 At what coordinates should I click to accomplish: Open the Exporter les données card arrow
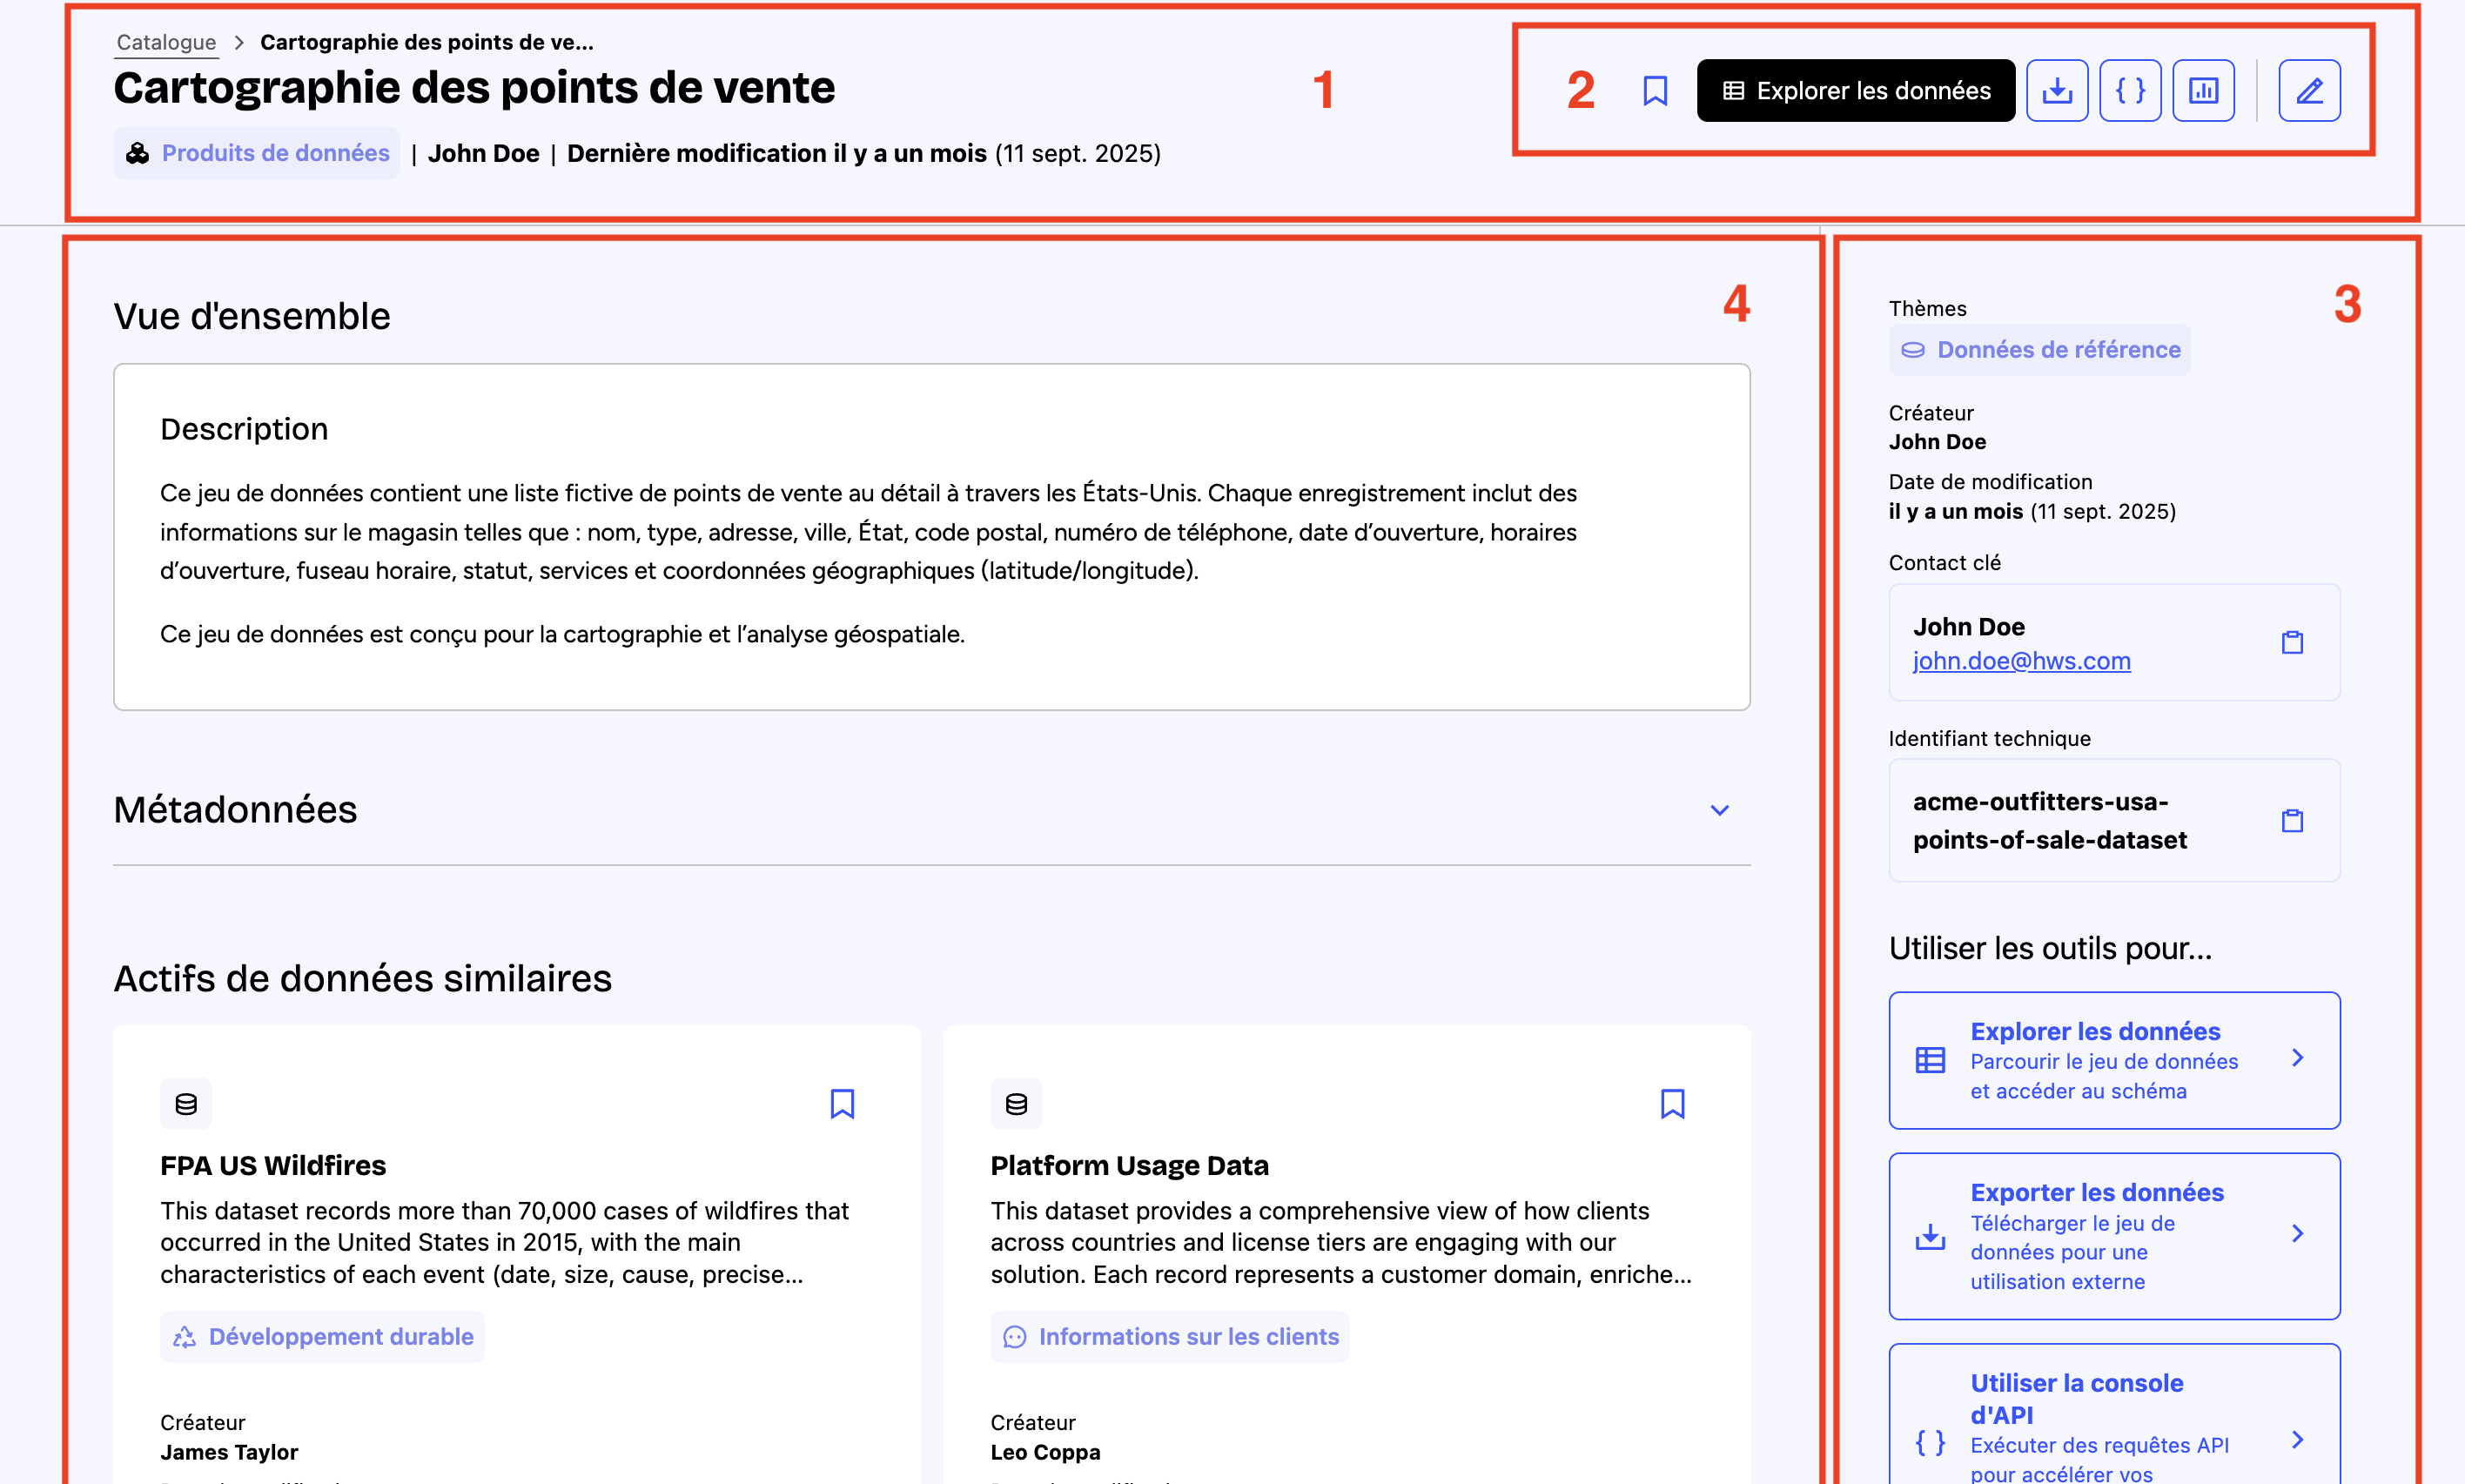click(x=2297, y=1234)
